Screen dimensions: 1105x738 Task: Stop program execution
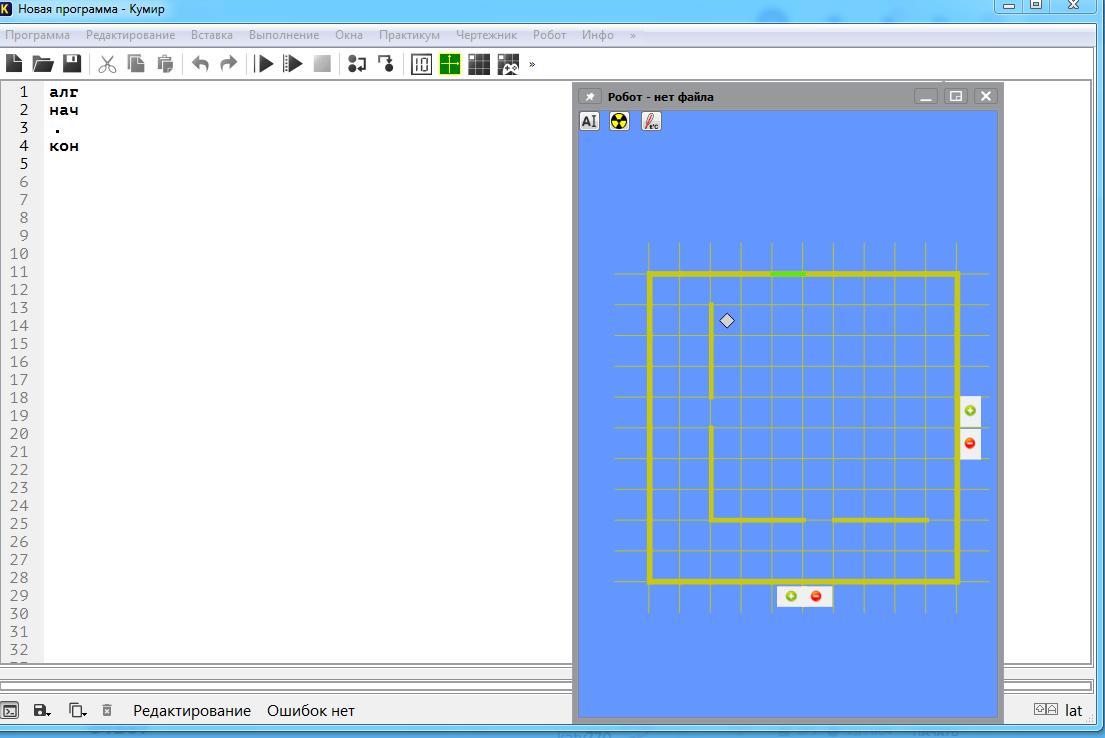pyautogui.click(x=322, y=64)
